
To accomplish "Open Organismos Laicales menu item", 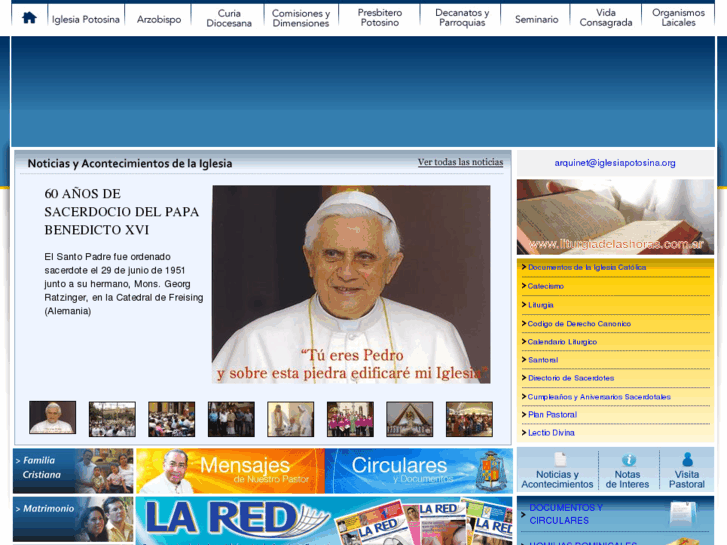I will [678, 18].
